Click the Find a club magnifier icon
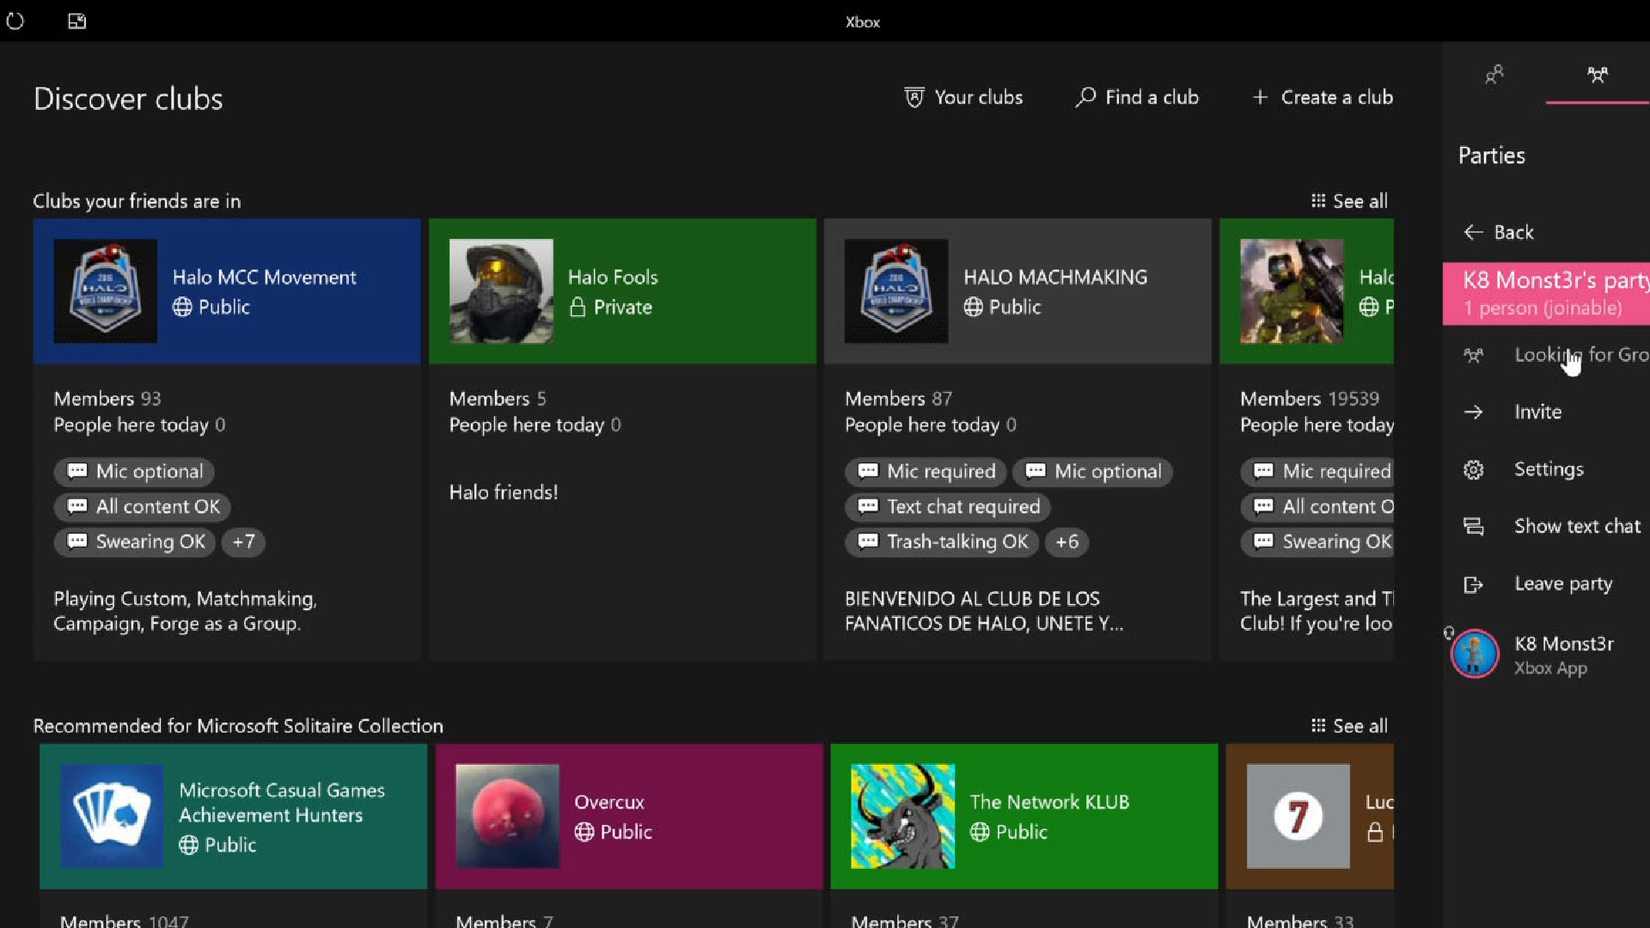Screen dimensions: 1650x928 (1083, 97)
